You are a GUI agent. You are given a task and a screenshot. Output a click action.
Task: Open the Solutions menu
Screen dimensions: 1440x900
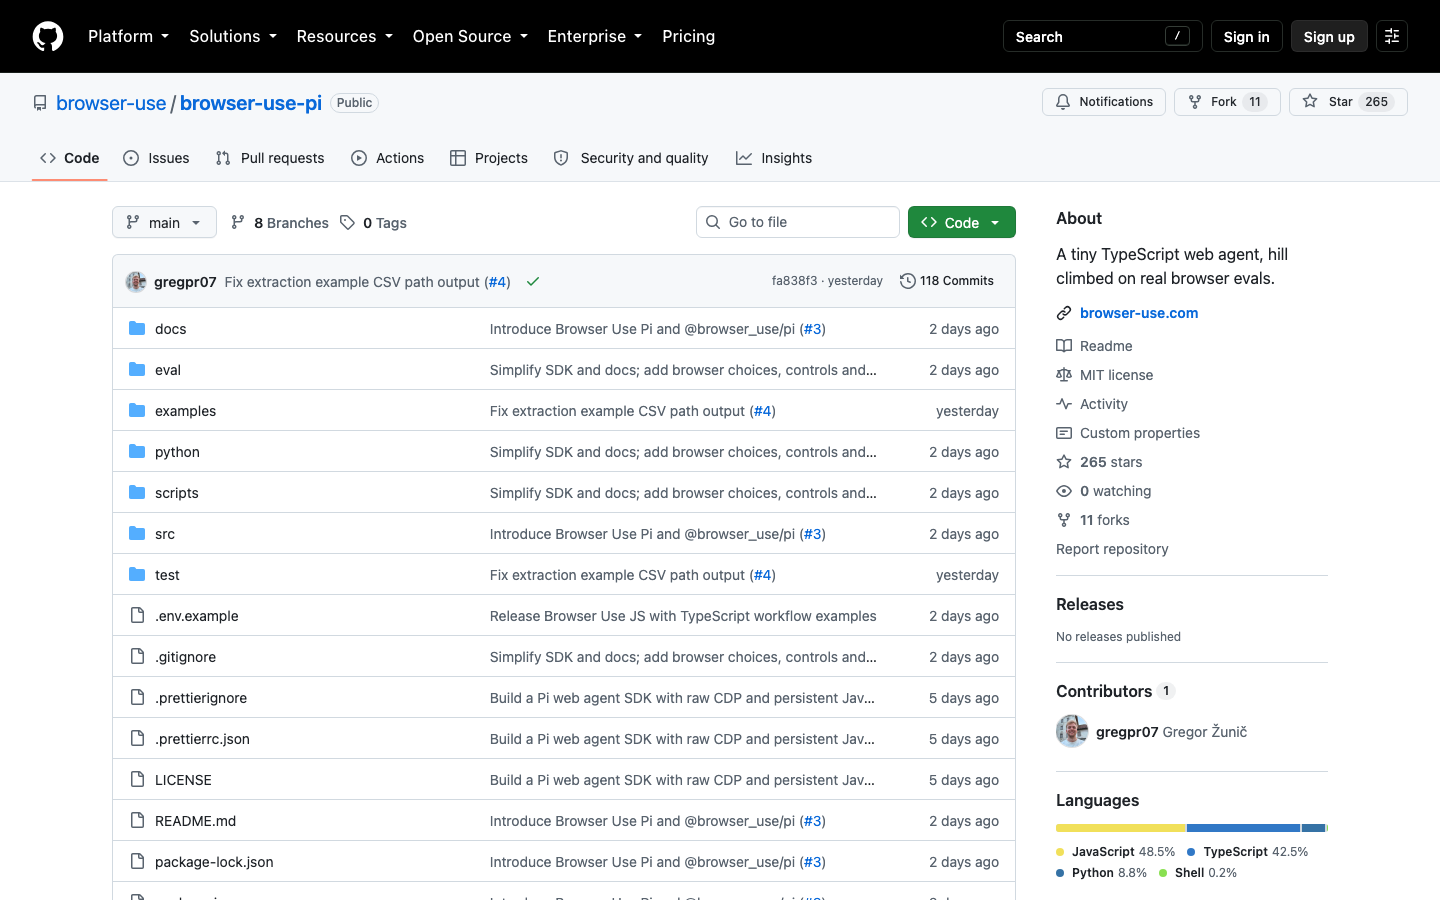click(x=233, y=36)
